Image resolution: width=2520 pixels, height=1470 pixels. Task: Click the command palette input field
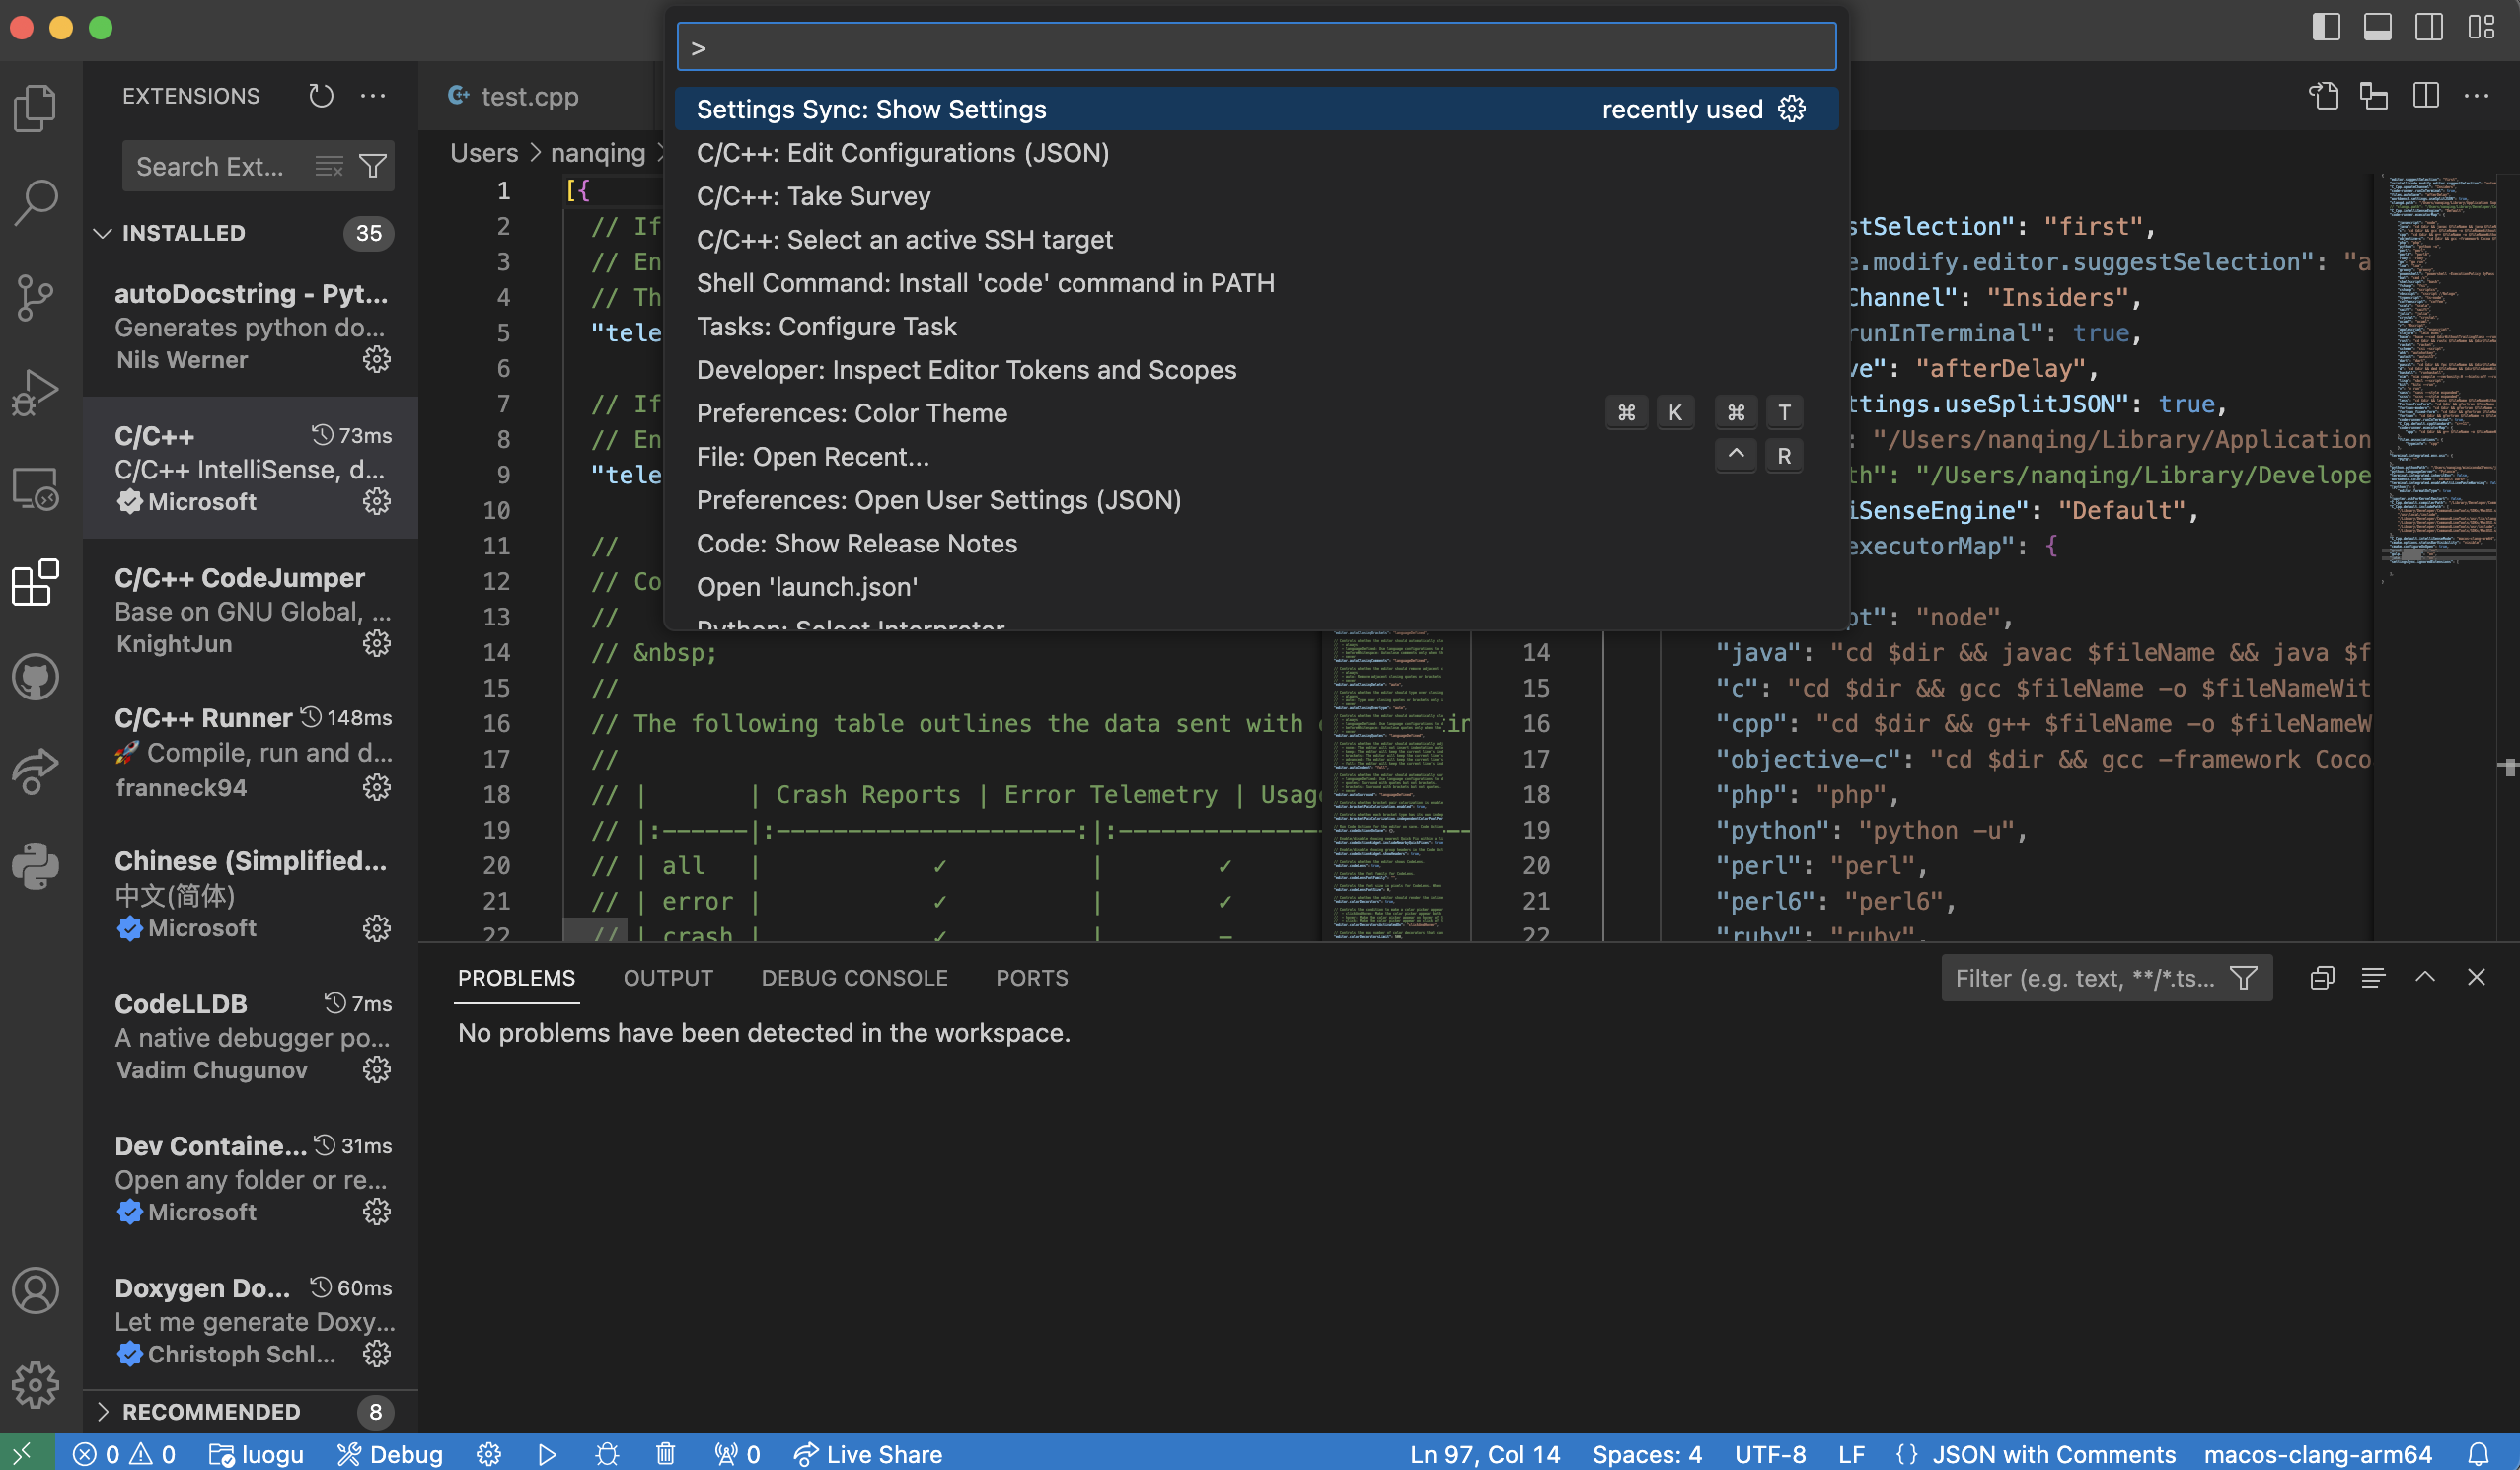(x=1256, y=47)
